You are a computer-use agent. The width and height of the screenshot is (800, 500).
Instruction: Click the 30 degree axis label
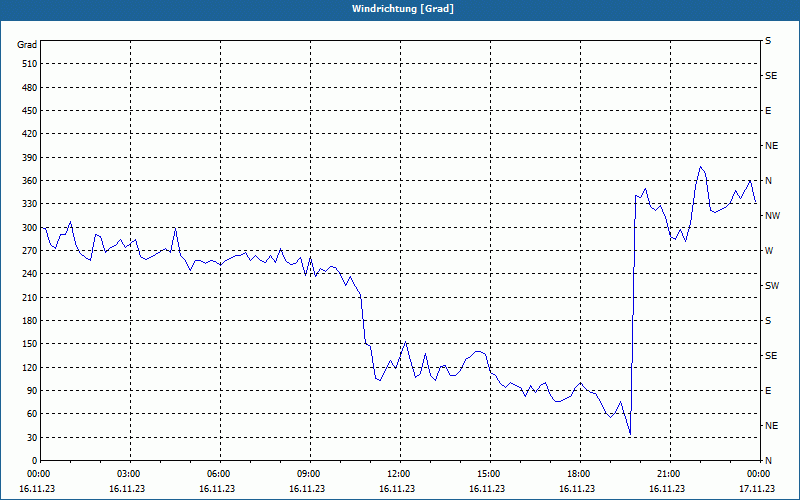(32, 437)
